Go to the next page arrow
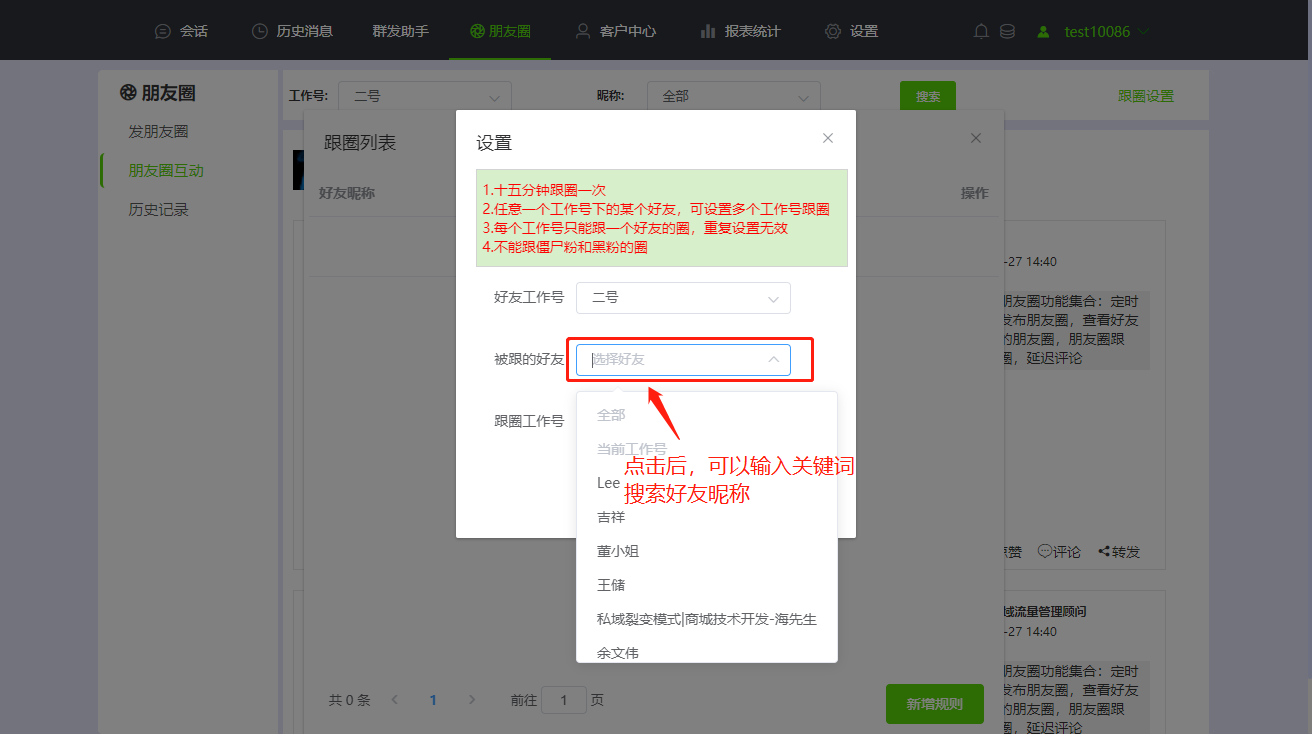This screenshot has height=734, width=1312. point(472,700)
